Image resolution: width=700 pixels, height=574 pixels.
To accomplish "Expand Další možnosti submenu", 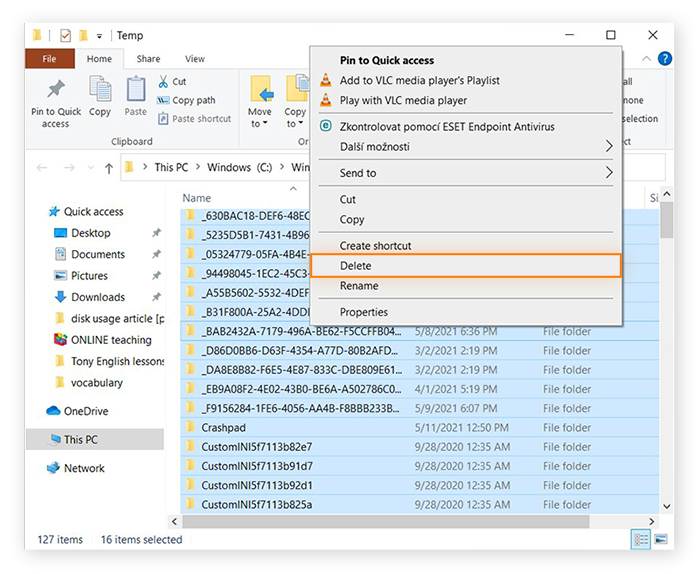I will [466, 146].
